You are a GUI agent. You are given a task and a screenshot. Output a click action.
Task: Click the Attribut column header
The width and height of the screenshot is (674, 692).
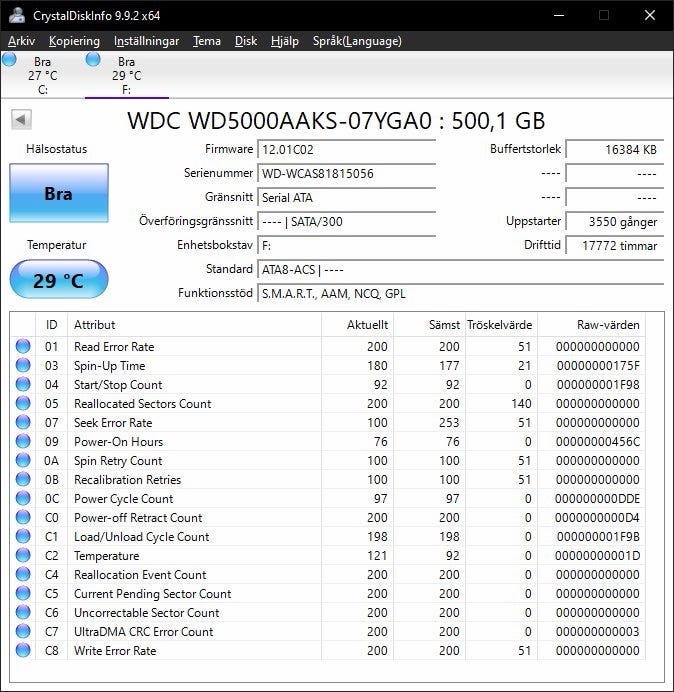tap(195, 325)
